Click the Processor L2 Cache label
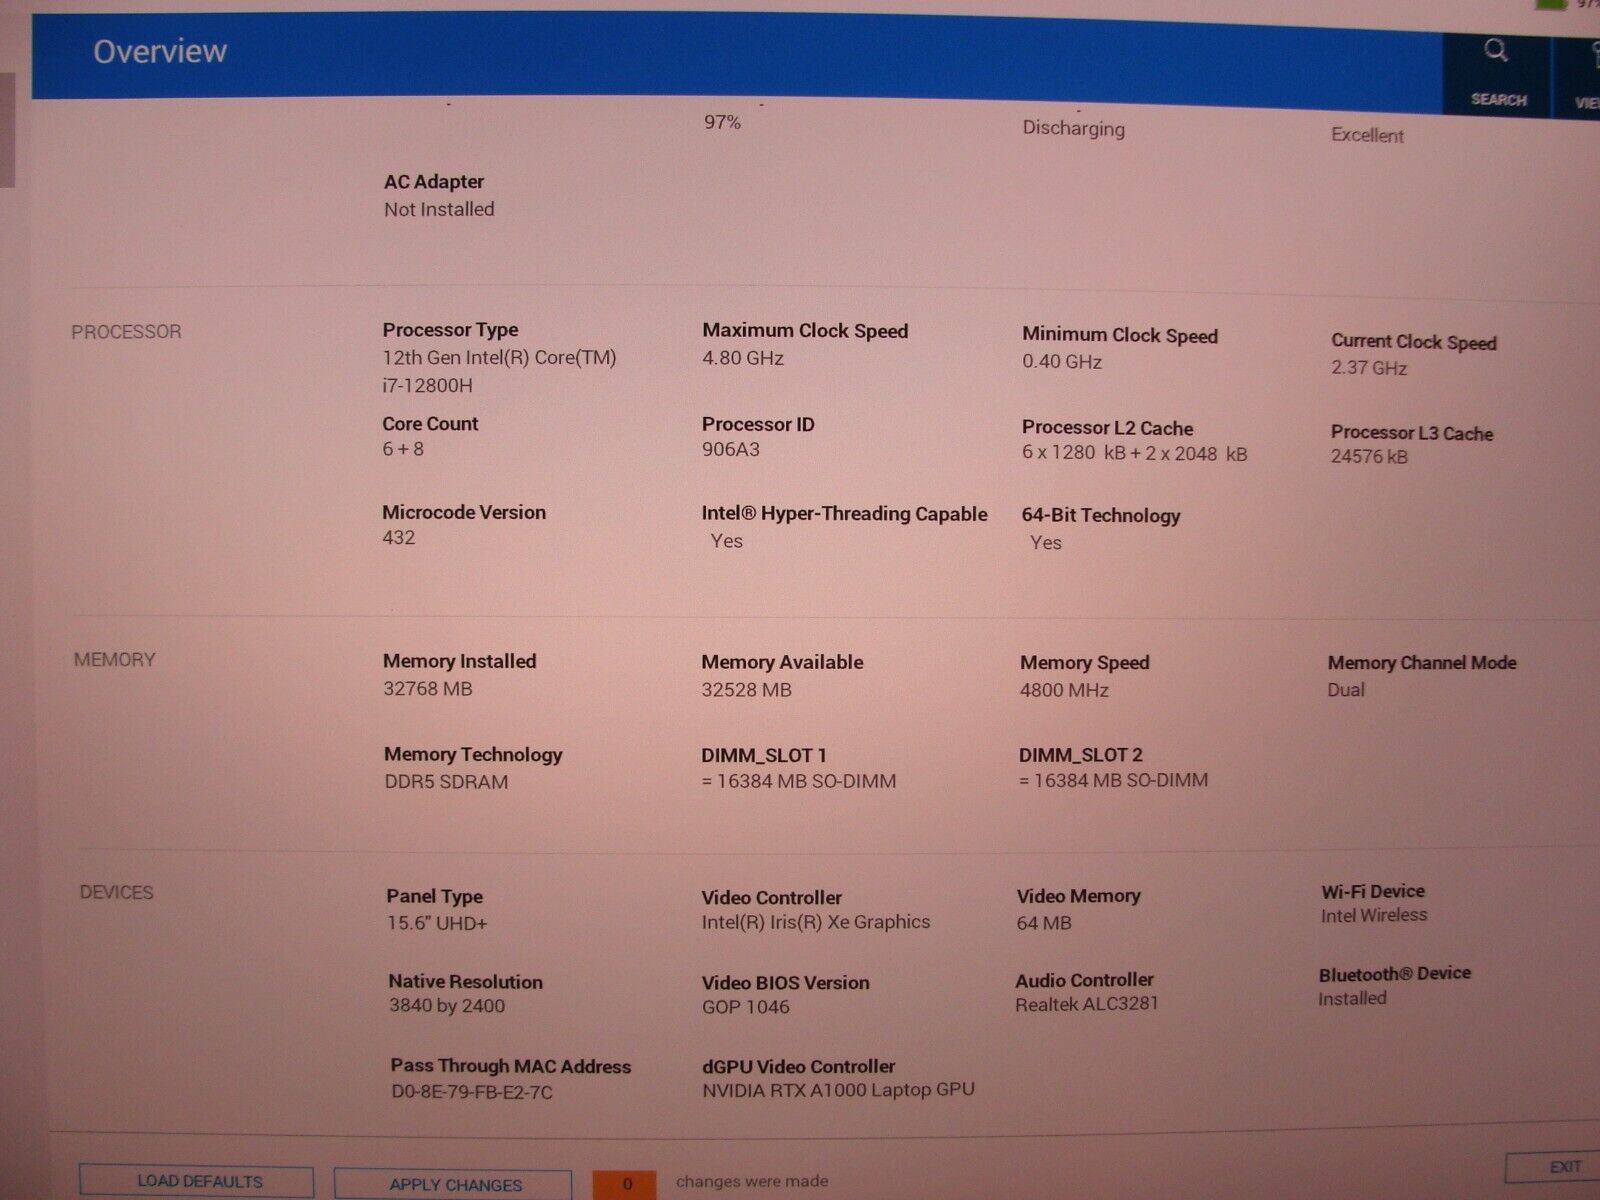Image resolution: width=1600 pixels, height=1200 pixels. click(x=1108, y=427)
